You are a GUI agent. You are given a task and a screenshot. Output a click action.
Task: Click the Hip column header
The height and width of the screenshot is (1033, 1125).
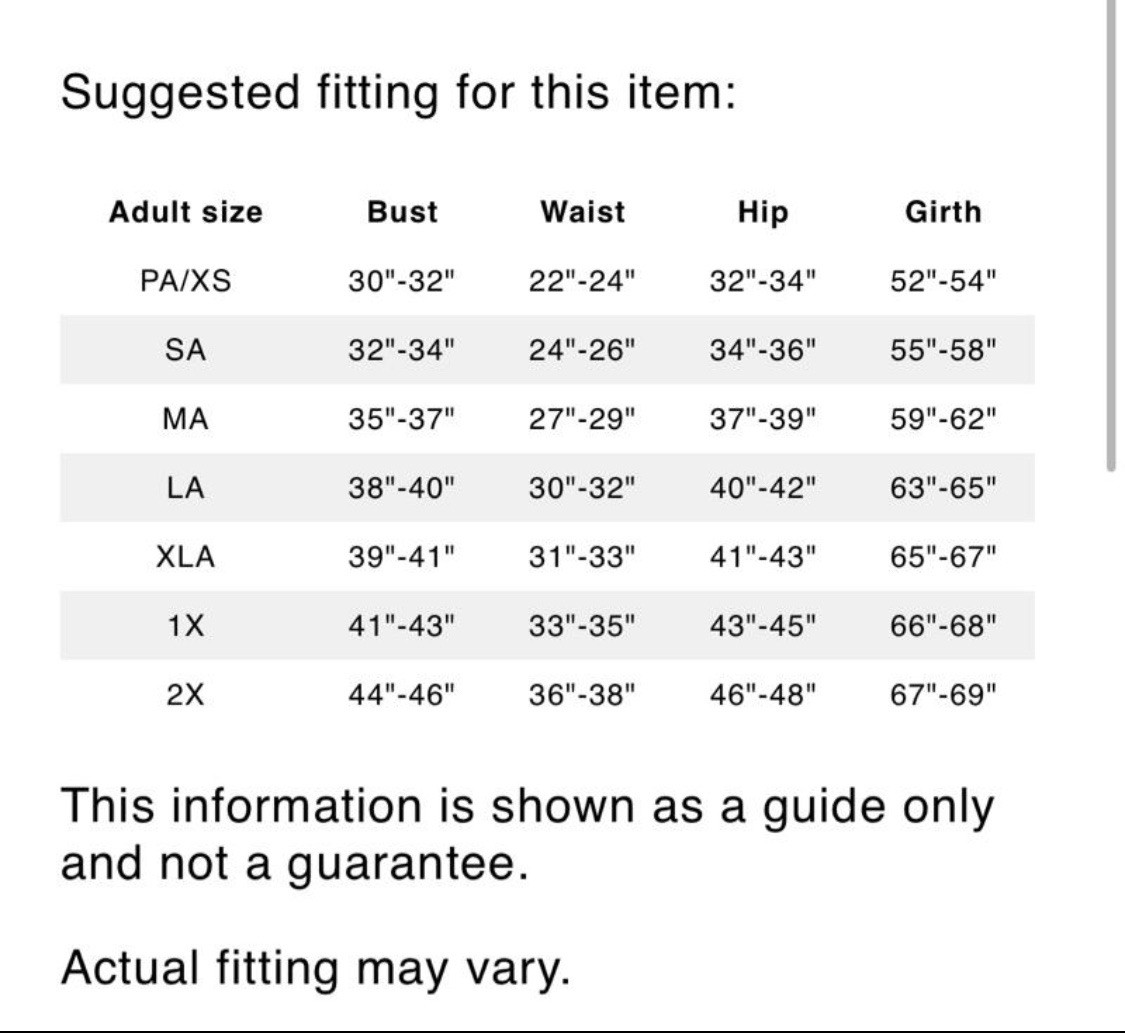click(763, 213)
